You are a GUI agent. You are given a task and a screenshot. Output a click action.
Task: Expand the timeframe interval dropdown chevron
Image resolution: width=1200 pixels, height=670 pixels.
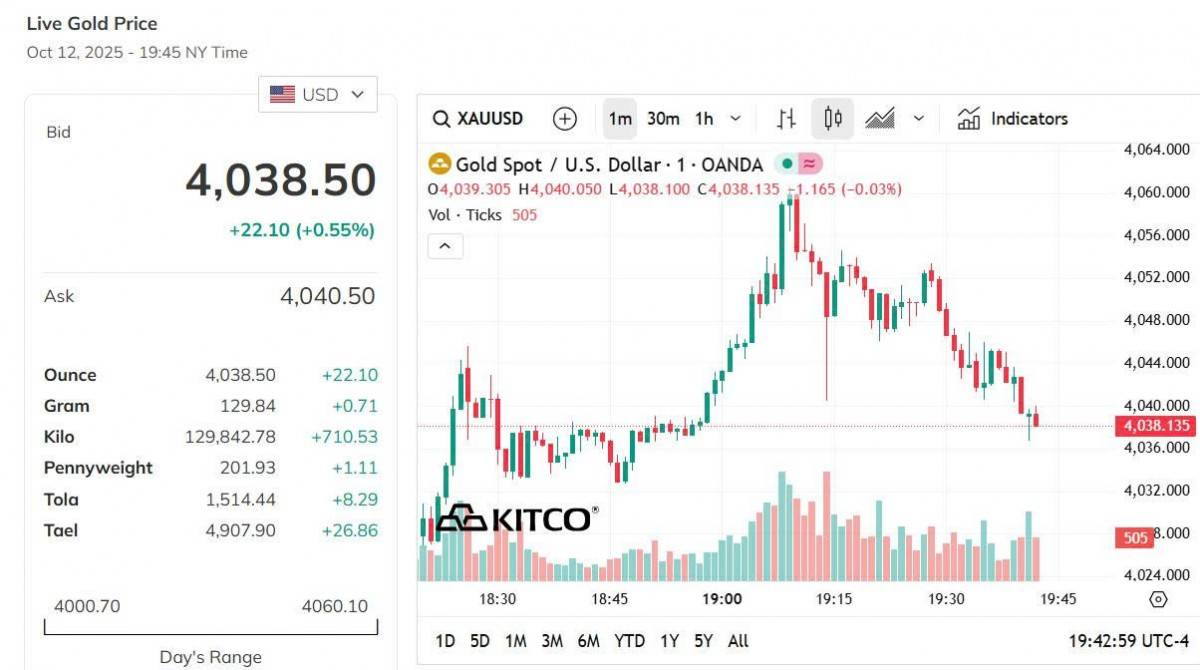click(x=734, y=118)
